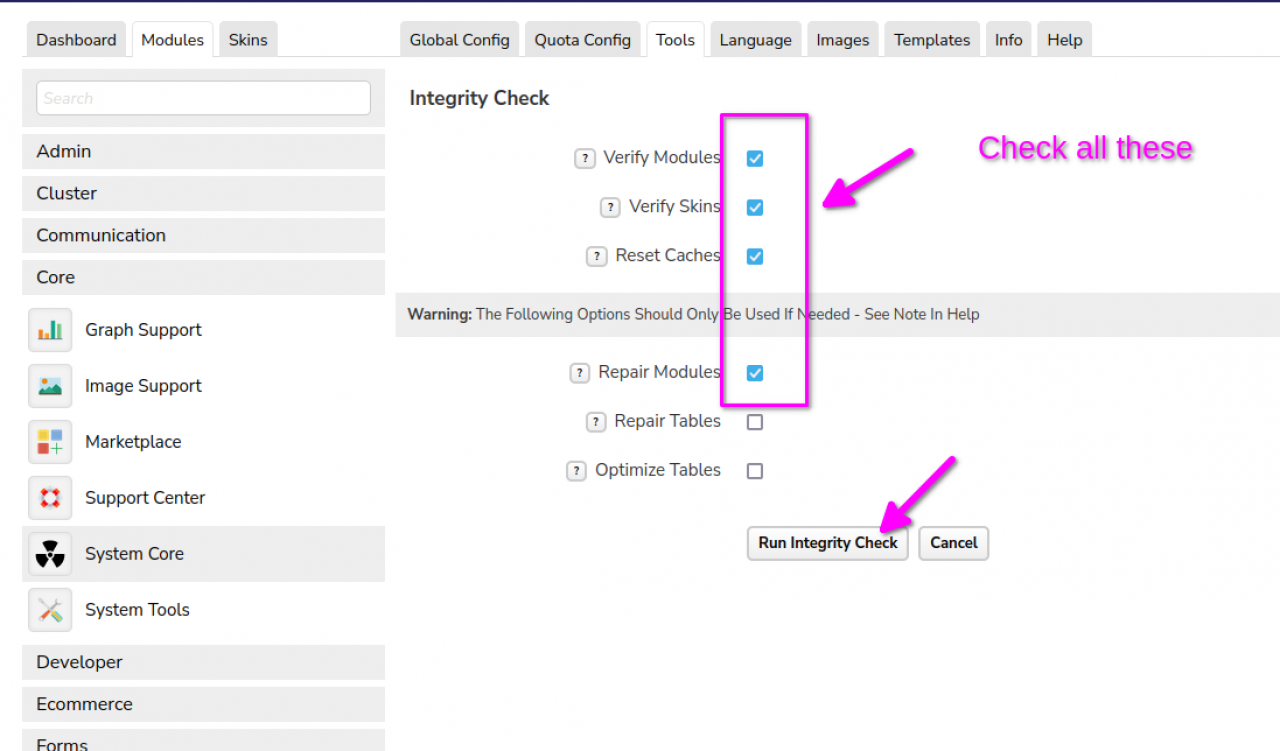
Task: Enable the Repair Tables checkbox
Action: point(755,422)
